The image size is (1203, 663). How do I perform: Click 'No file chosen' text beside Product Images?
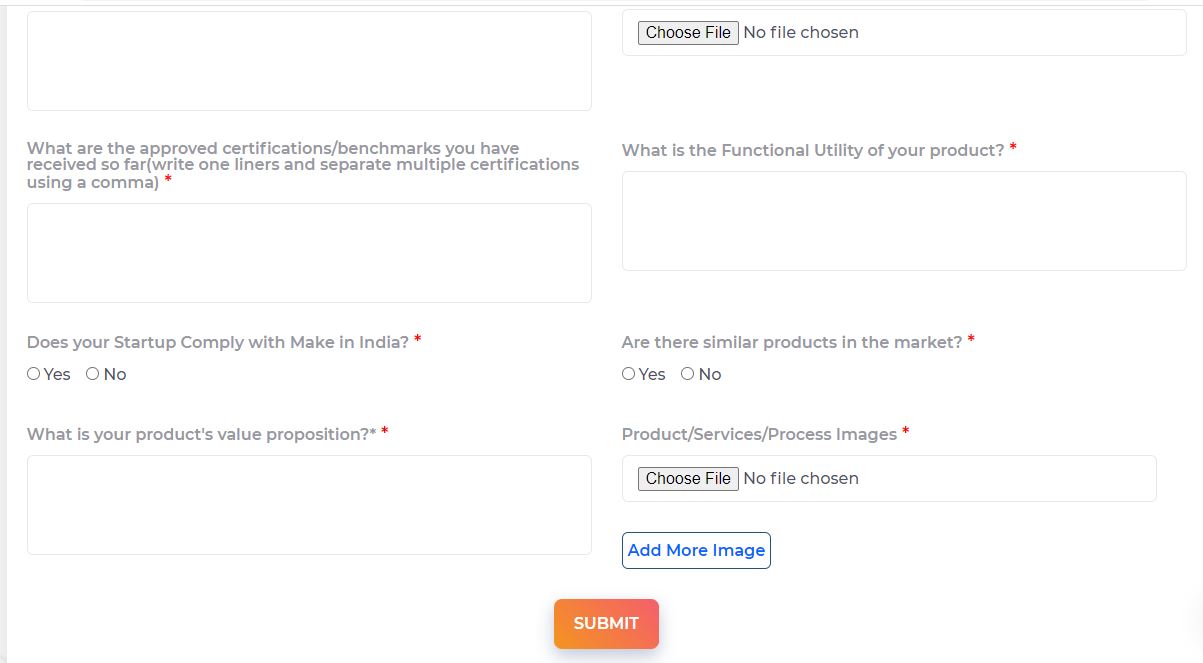[x=801, y=478]
